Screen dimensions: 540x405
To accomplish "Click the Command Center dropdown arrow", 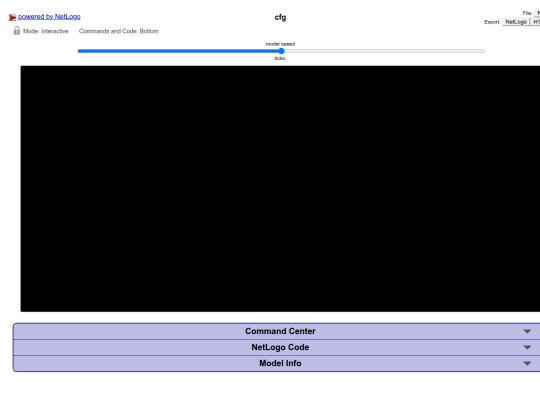I will [x=527, y=331].
